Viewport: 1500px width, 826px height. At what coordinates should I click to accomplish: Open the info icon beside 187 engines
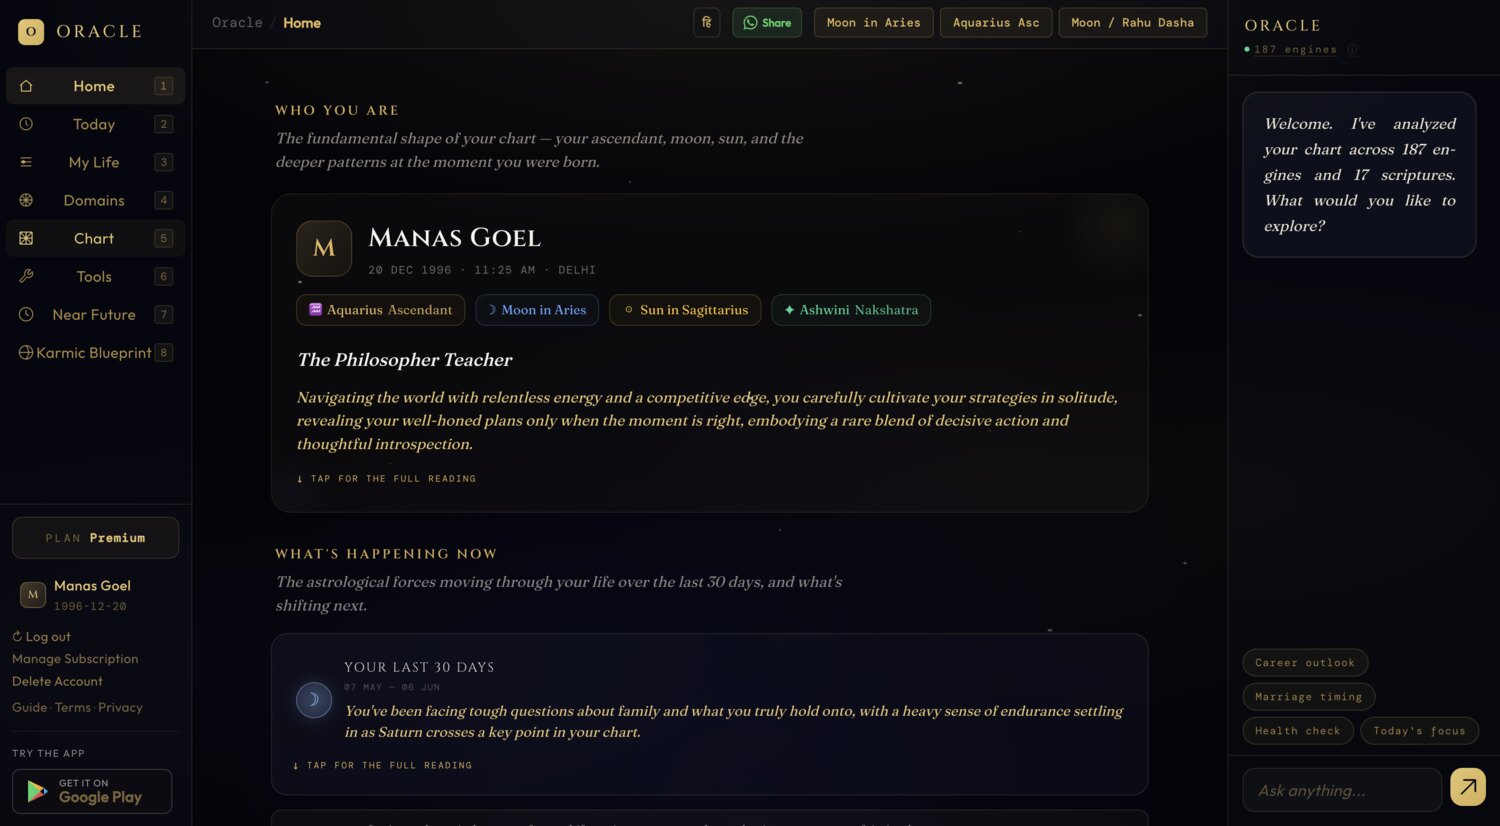1352,49
